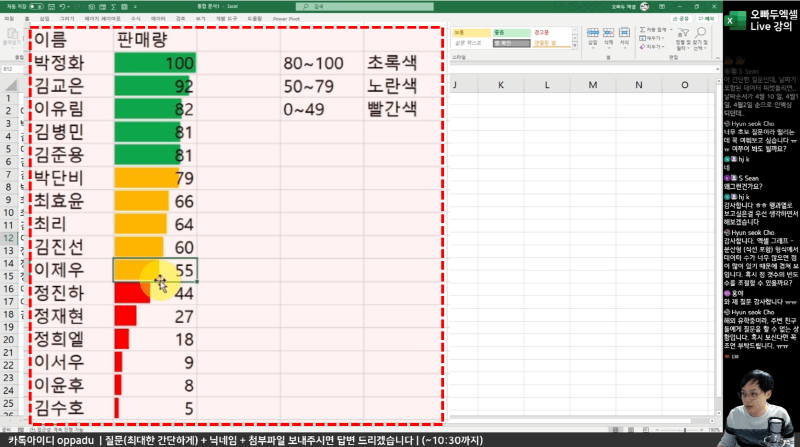
Task: Switch to the 수식 ribbon tab
Action: coord(135,19)
